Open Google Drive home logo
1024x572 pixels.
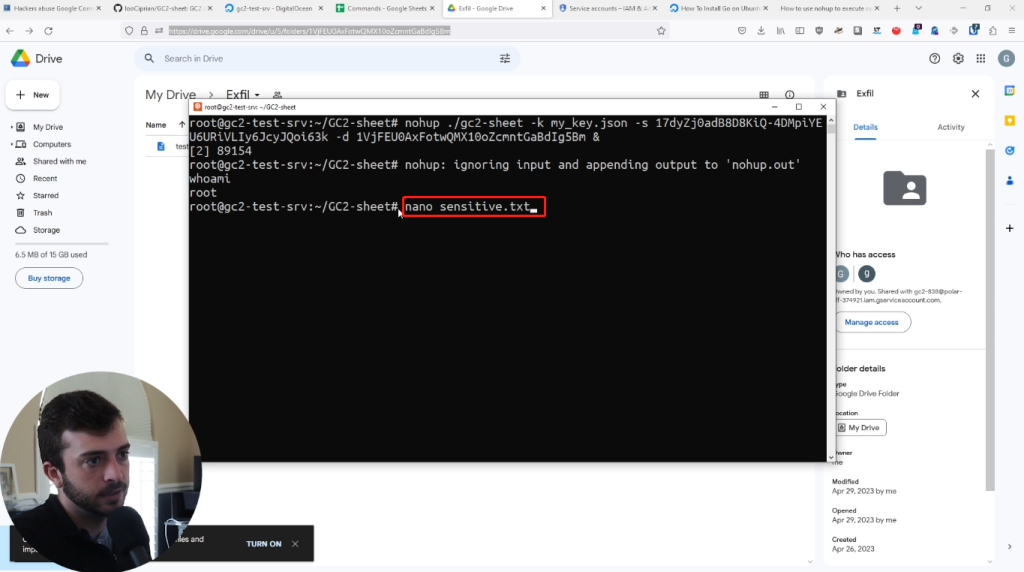pyautogui.click(x=37, y=59)
